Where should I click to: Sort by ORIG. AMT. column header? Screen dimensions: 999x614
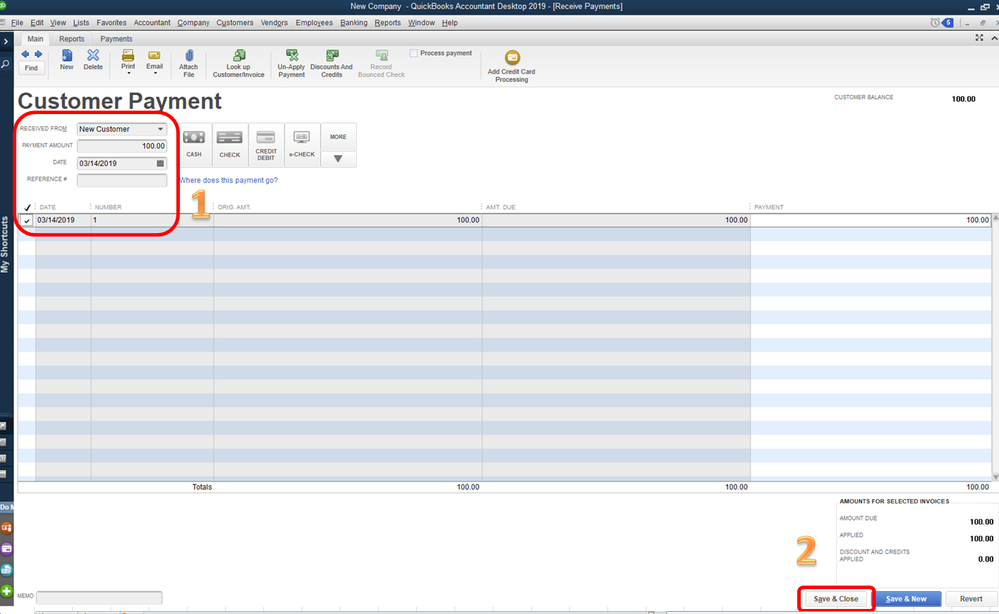pyautogui.click(x=234, y=208)
